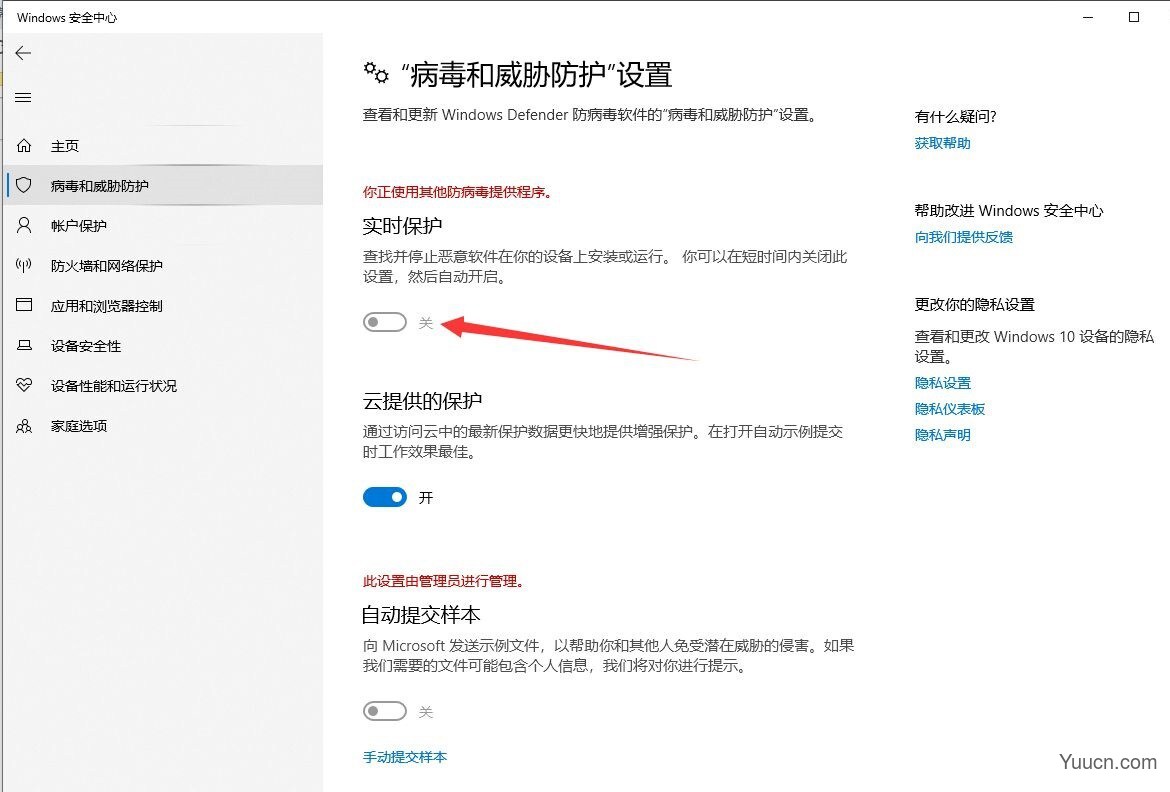Click the laptop icon for 设备安全性
This screenshot has height=792, width=1170.
pyautogui.click(x=24, y=346)
